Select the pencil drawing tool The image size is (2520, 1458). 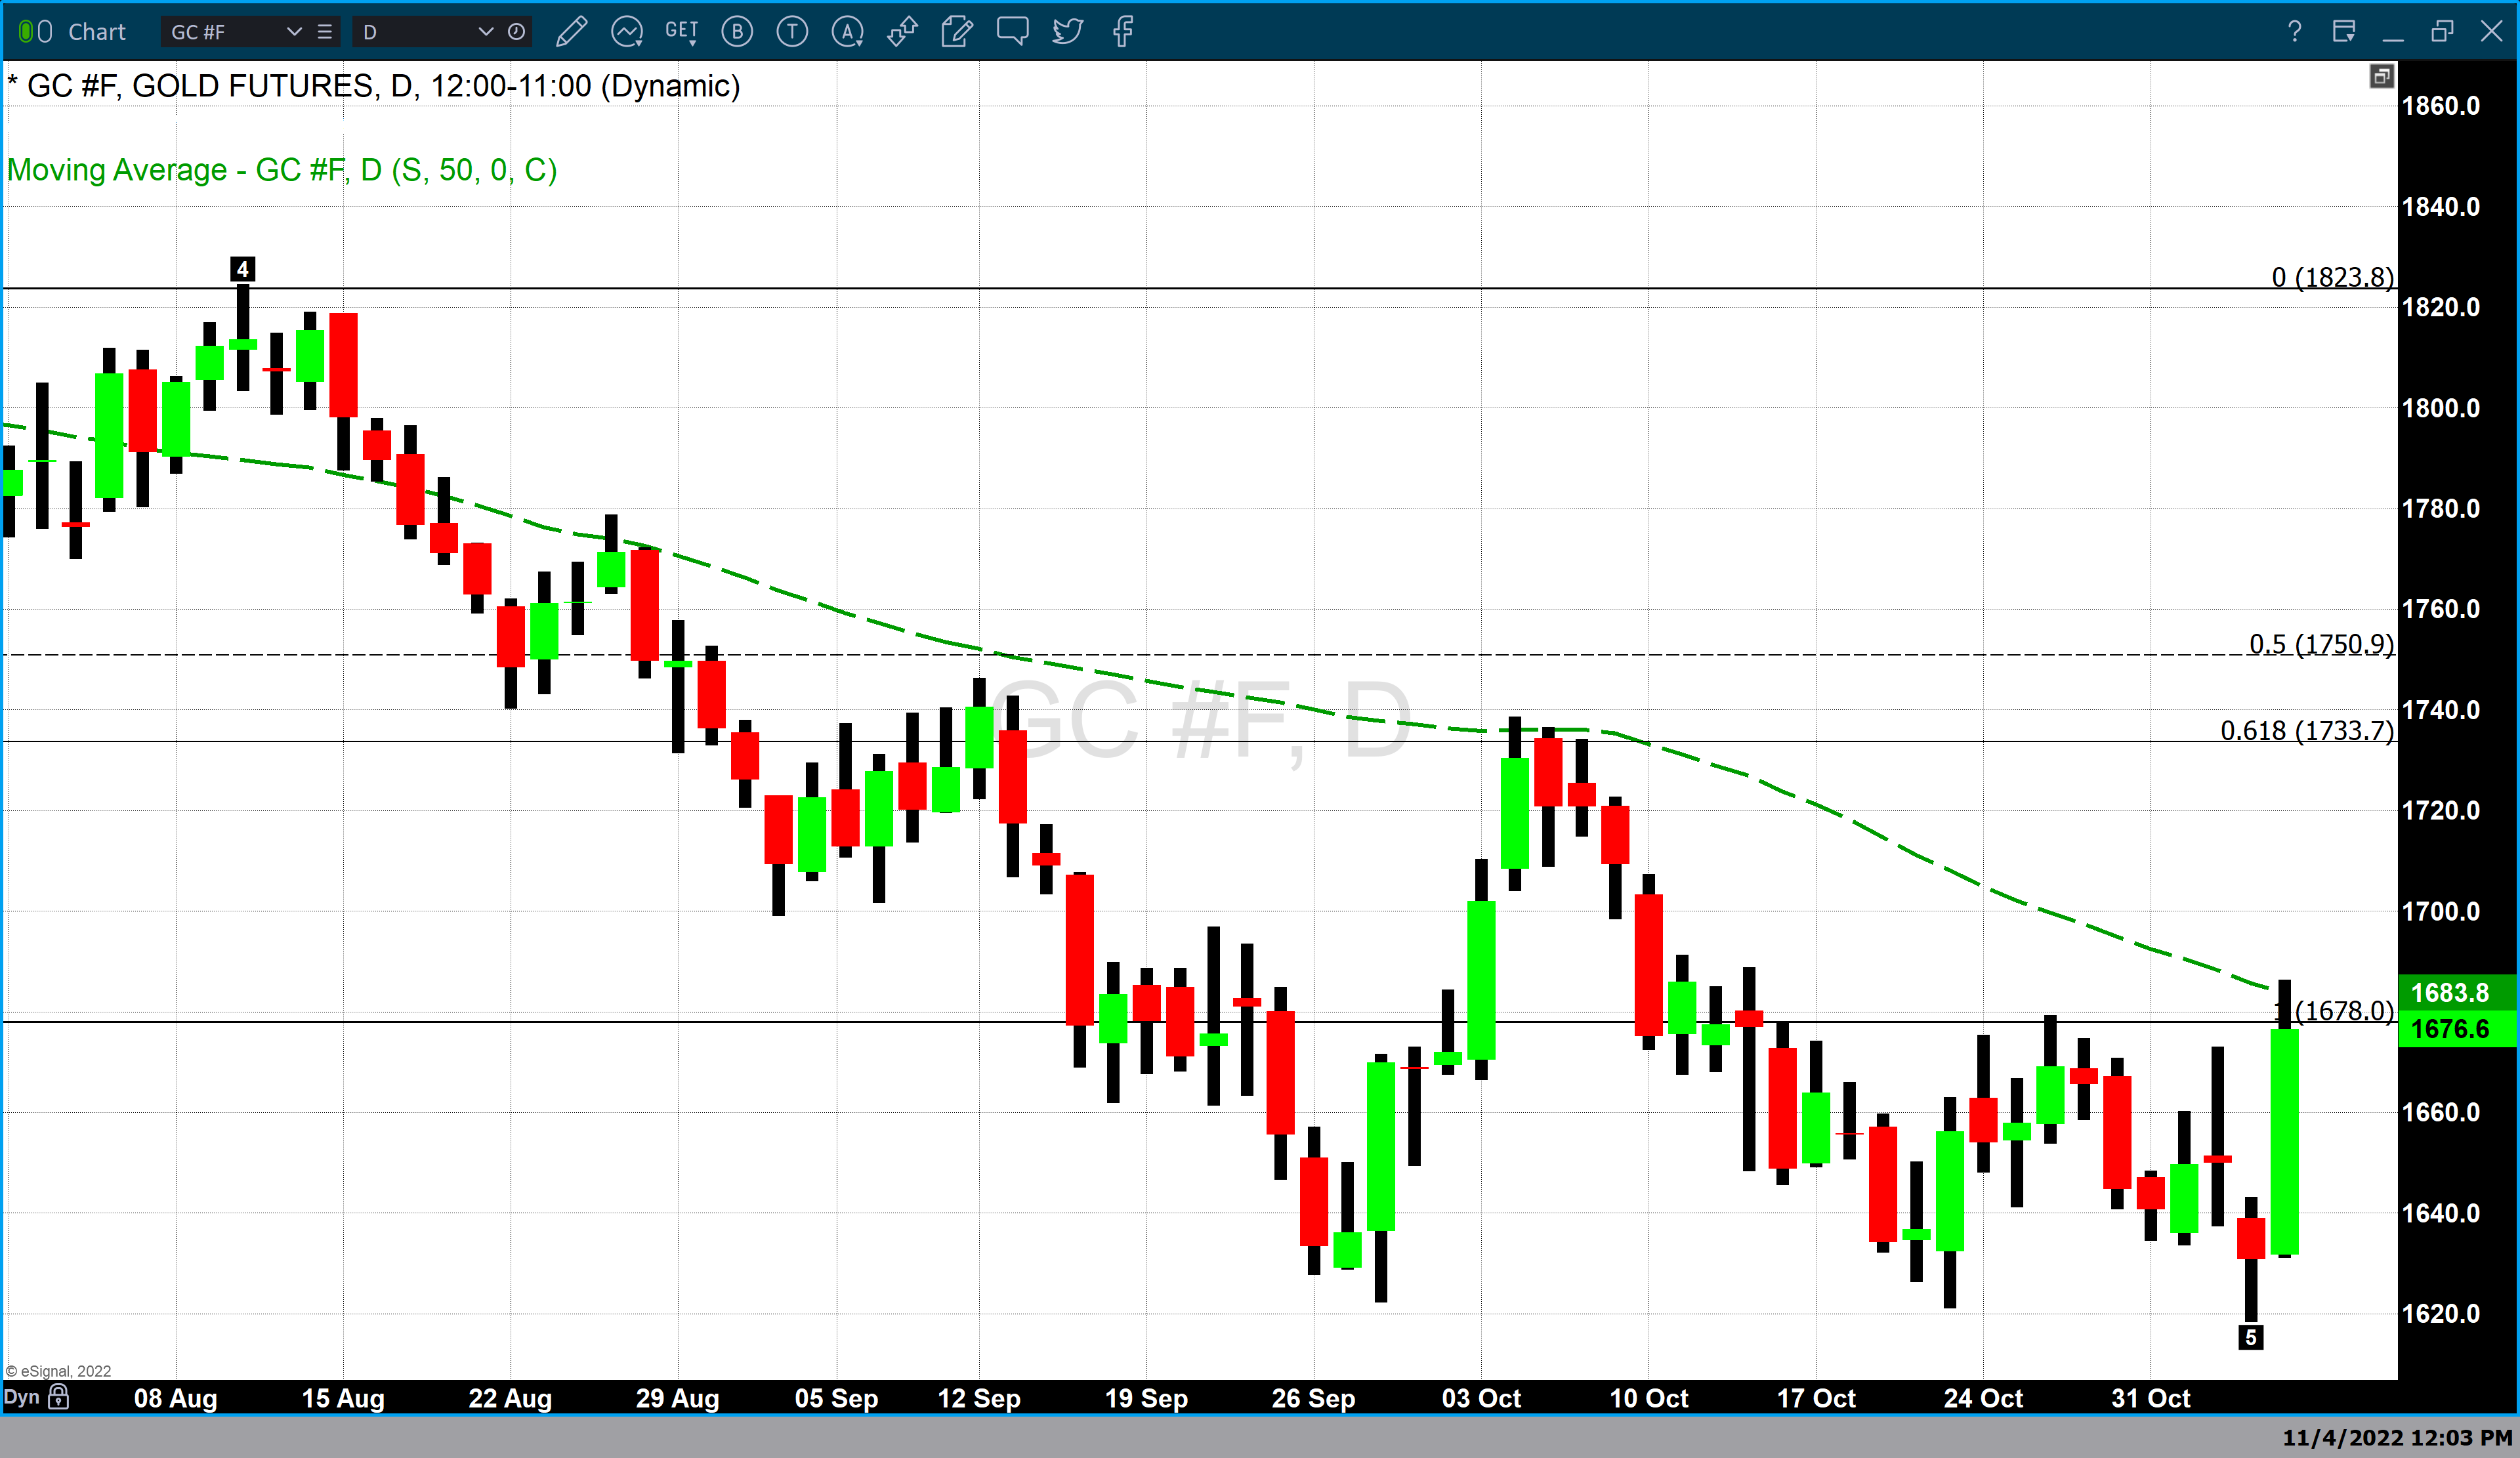(x=571, y=32)
